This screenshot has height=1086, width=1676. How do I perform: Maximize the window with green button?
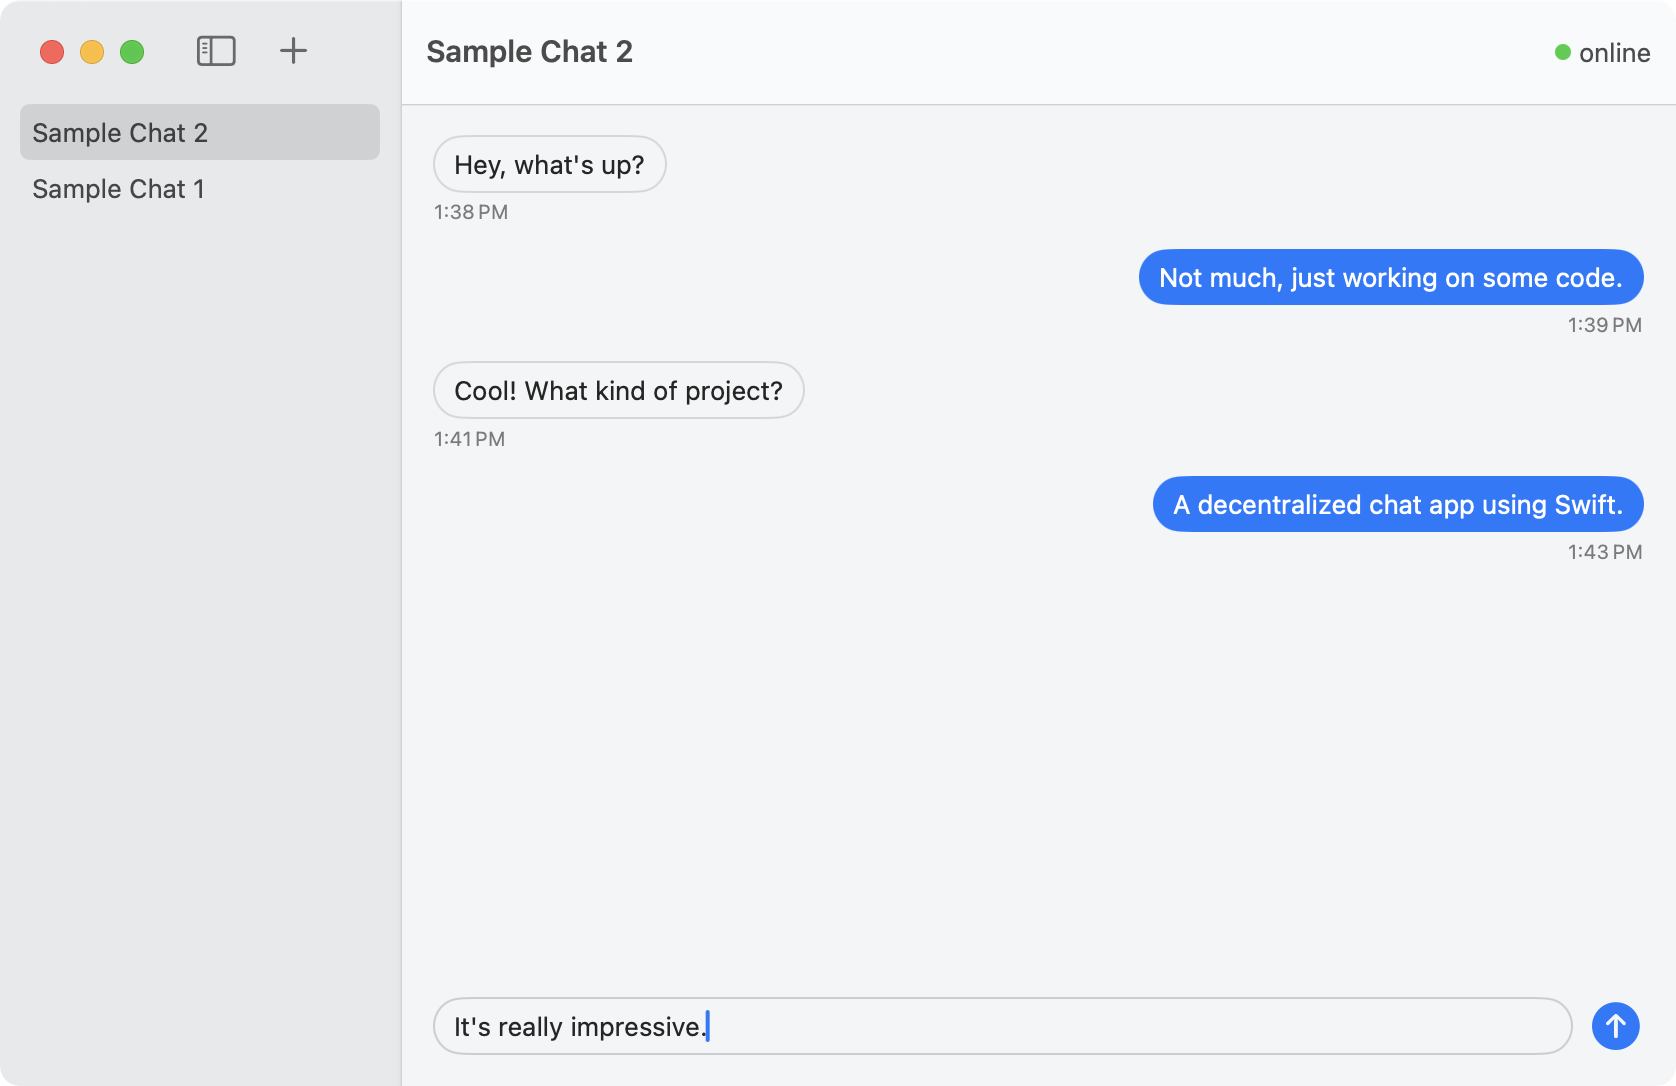coord(132,52)
